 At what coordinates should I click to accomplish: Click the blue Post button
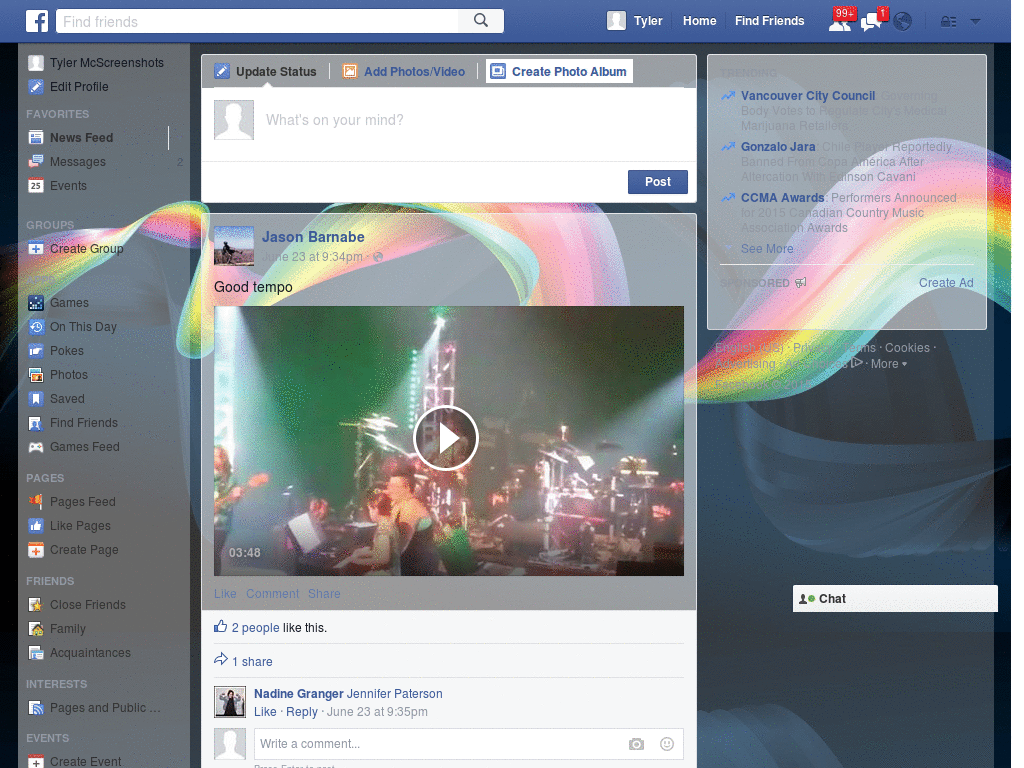coord(658,182)
